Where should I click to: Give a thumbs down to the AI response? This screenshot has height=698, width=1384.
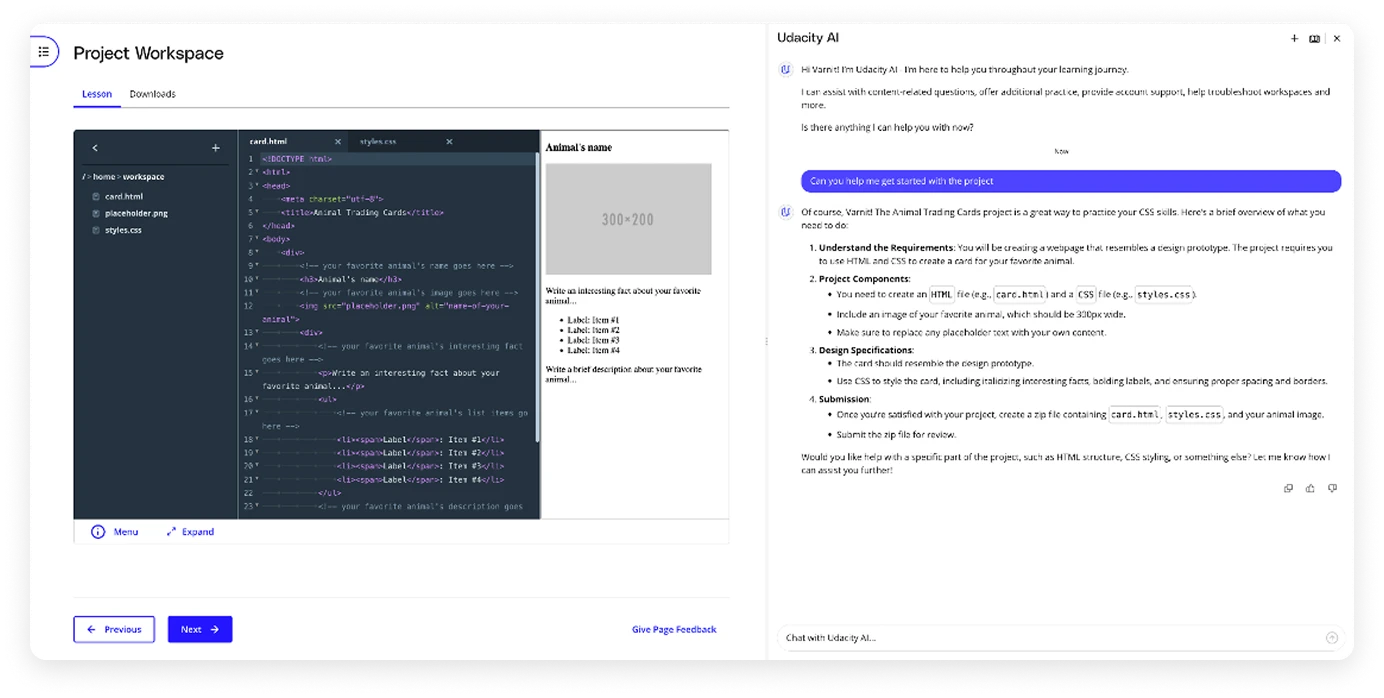(1332, 488)
